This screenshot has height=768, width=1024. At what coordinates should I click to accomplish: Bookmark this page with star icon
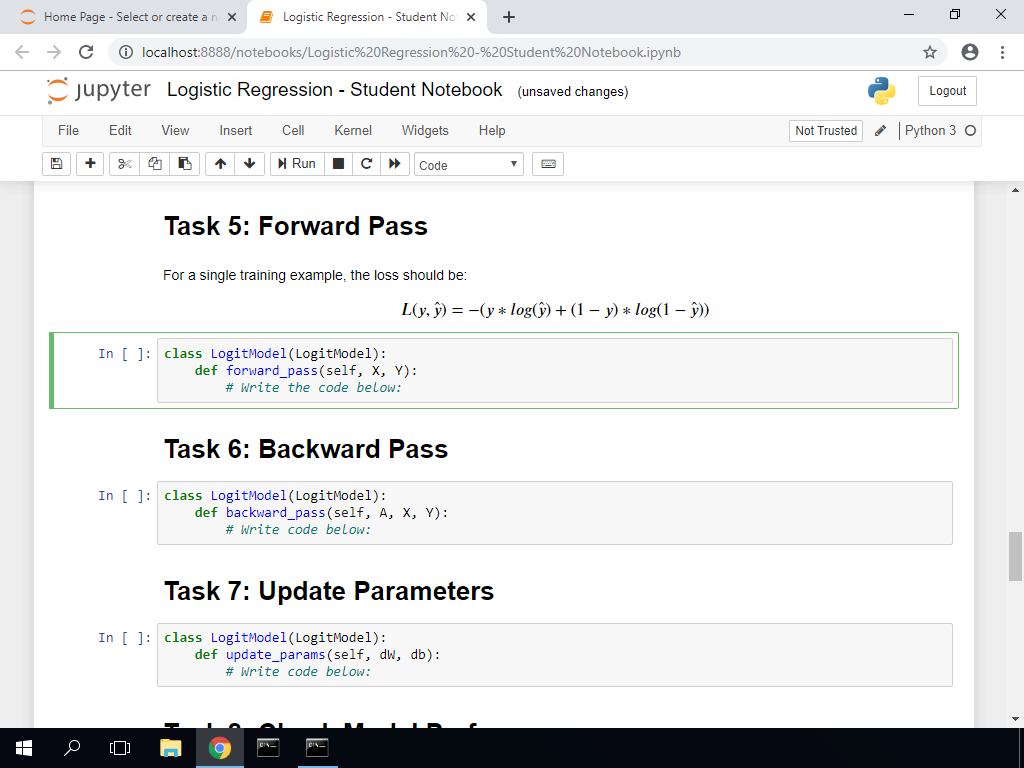coord(930,52)
